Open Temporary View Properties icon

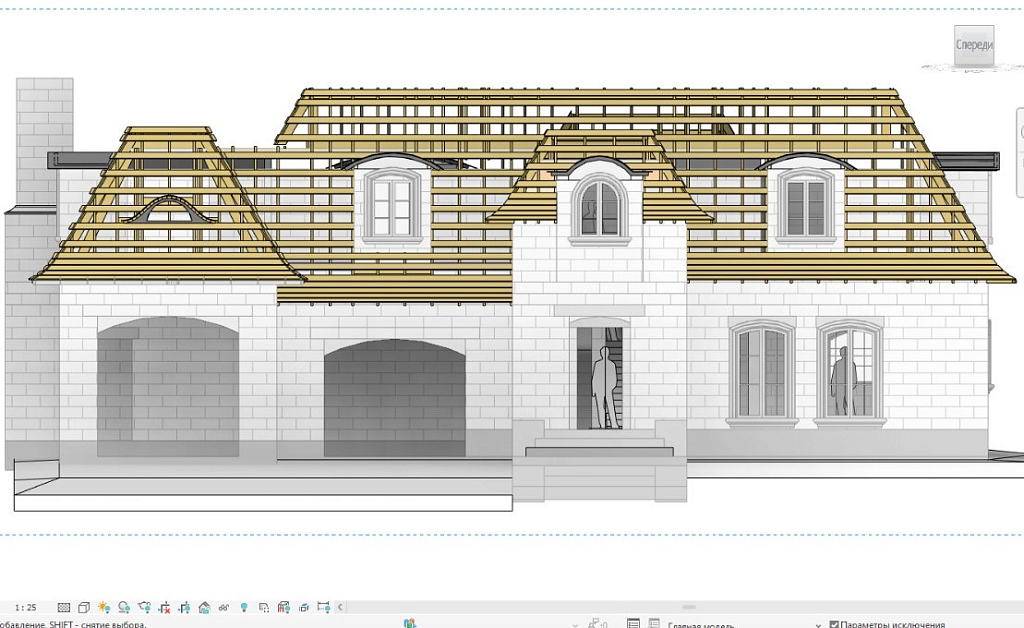(x=264, y=608)
